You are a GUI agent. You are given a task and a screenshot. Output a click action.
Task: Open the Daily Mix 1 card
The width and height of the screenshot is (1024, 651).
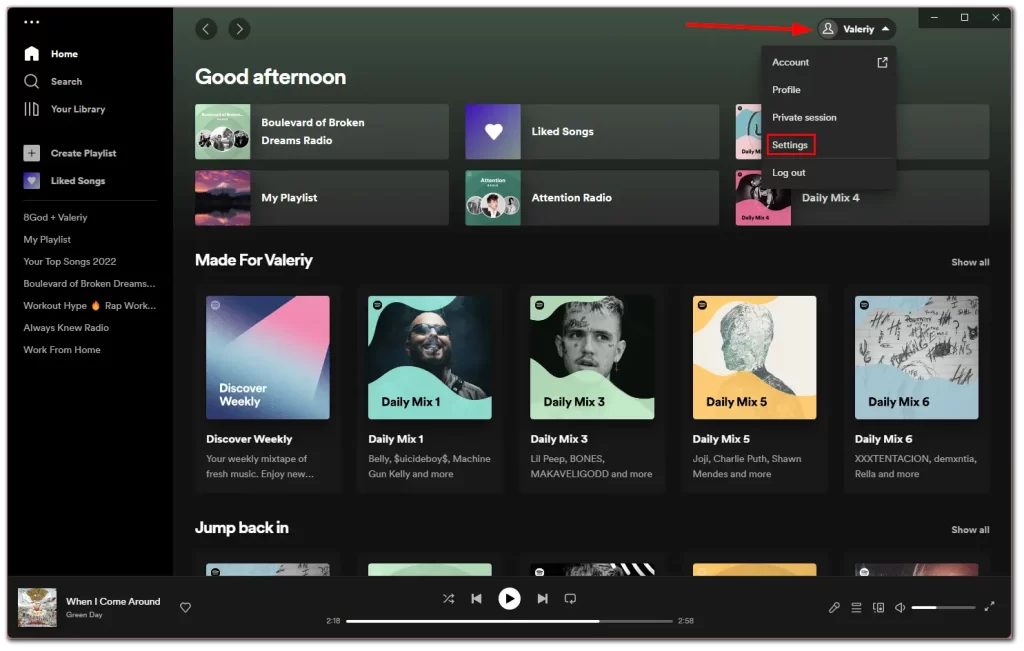point(430,390)
